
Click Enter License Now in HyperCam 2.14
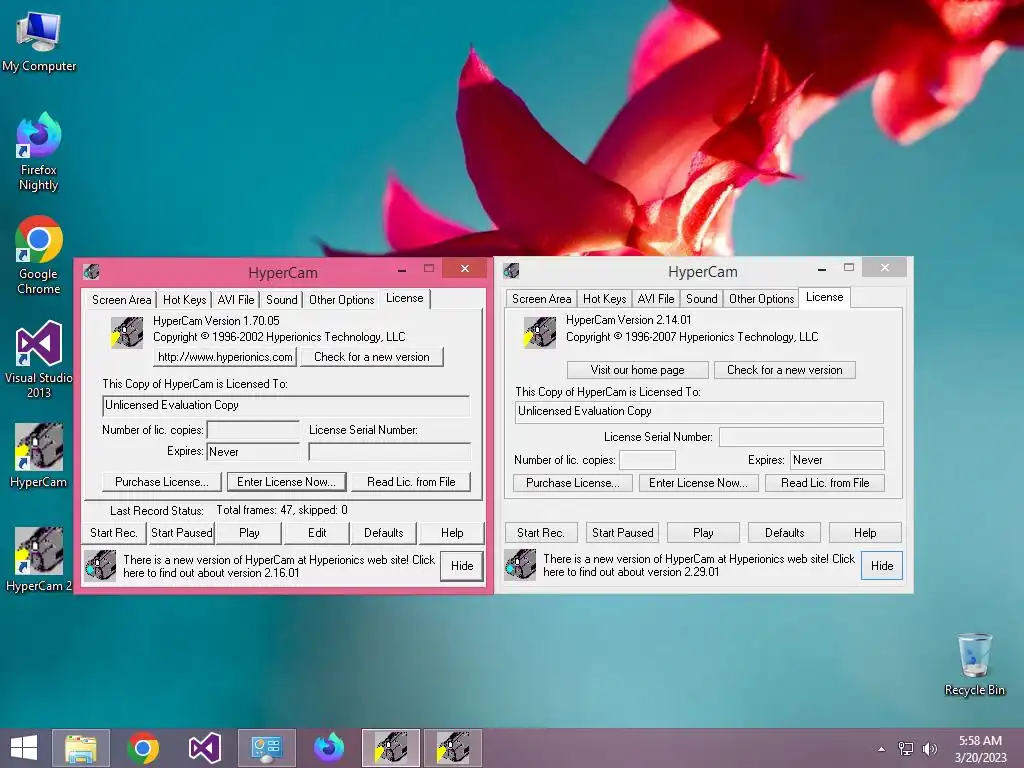[698, 483]
